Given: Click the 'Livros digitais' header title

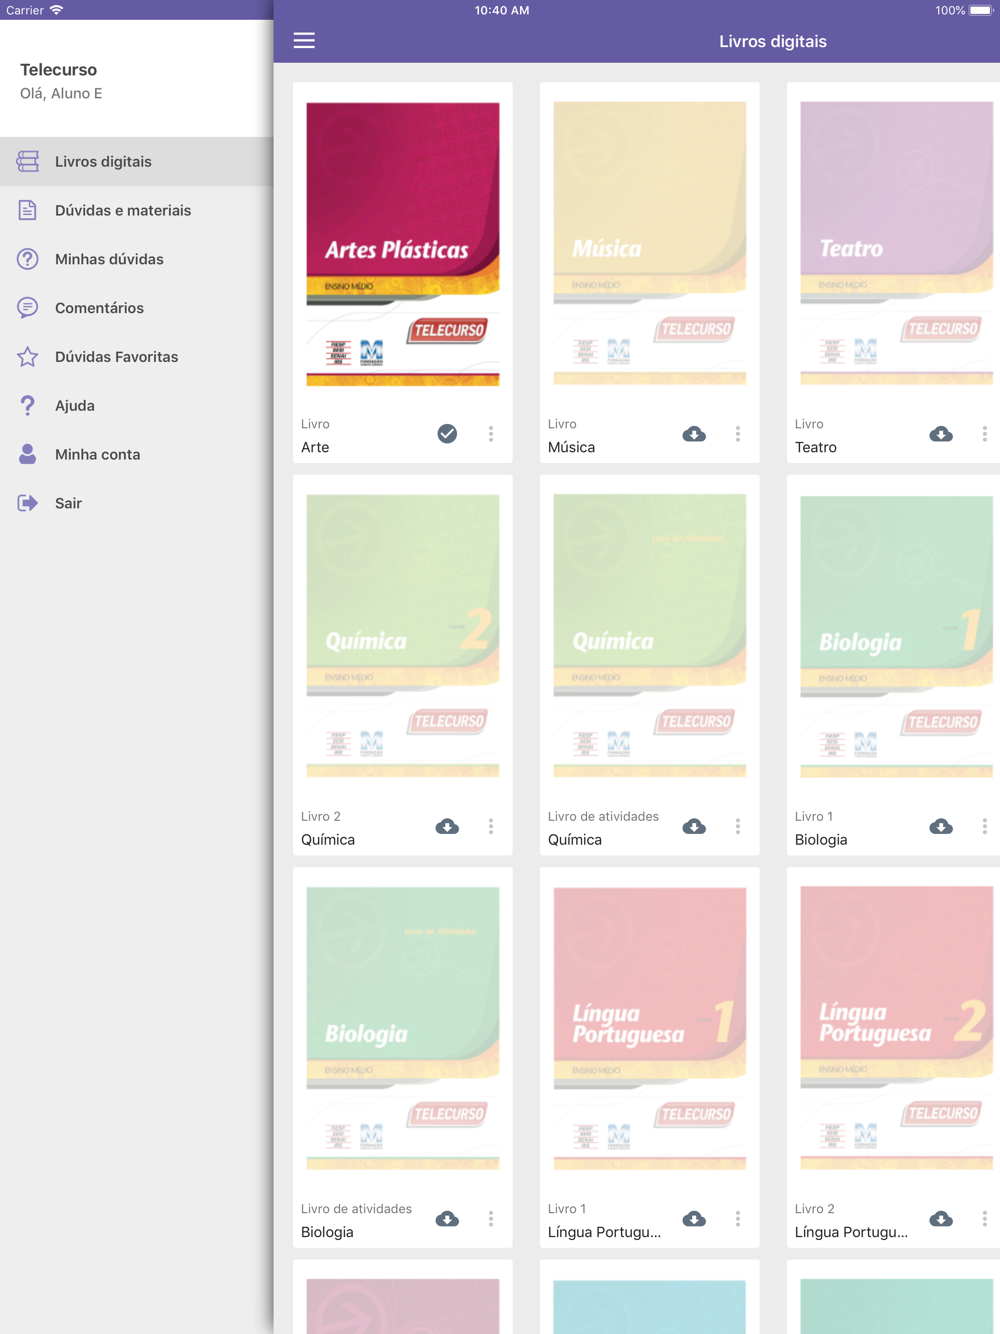Looking at the screenshot, I should (x=773, y=41).
